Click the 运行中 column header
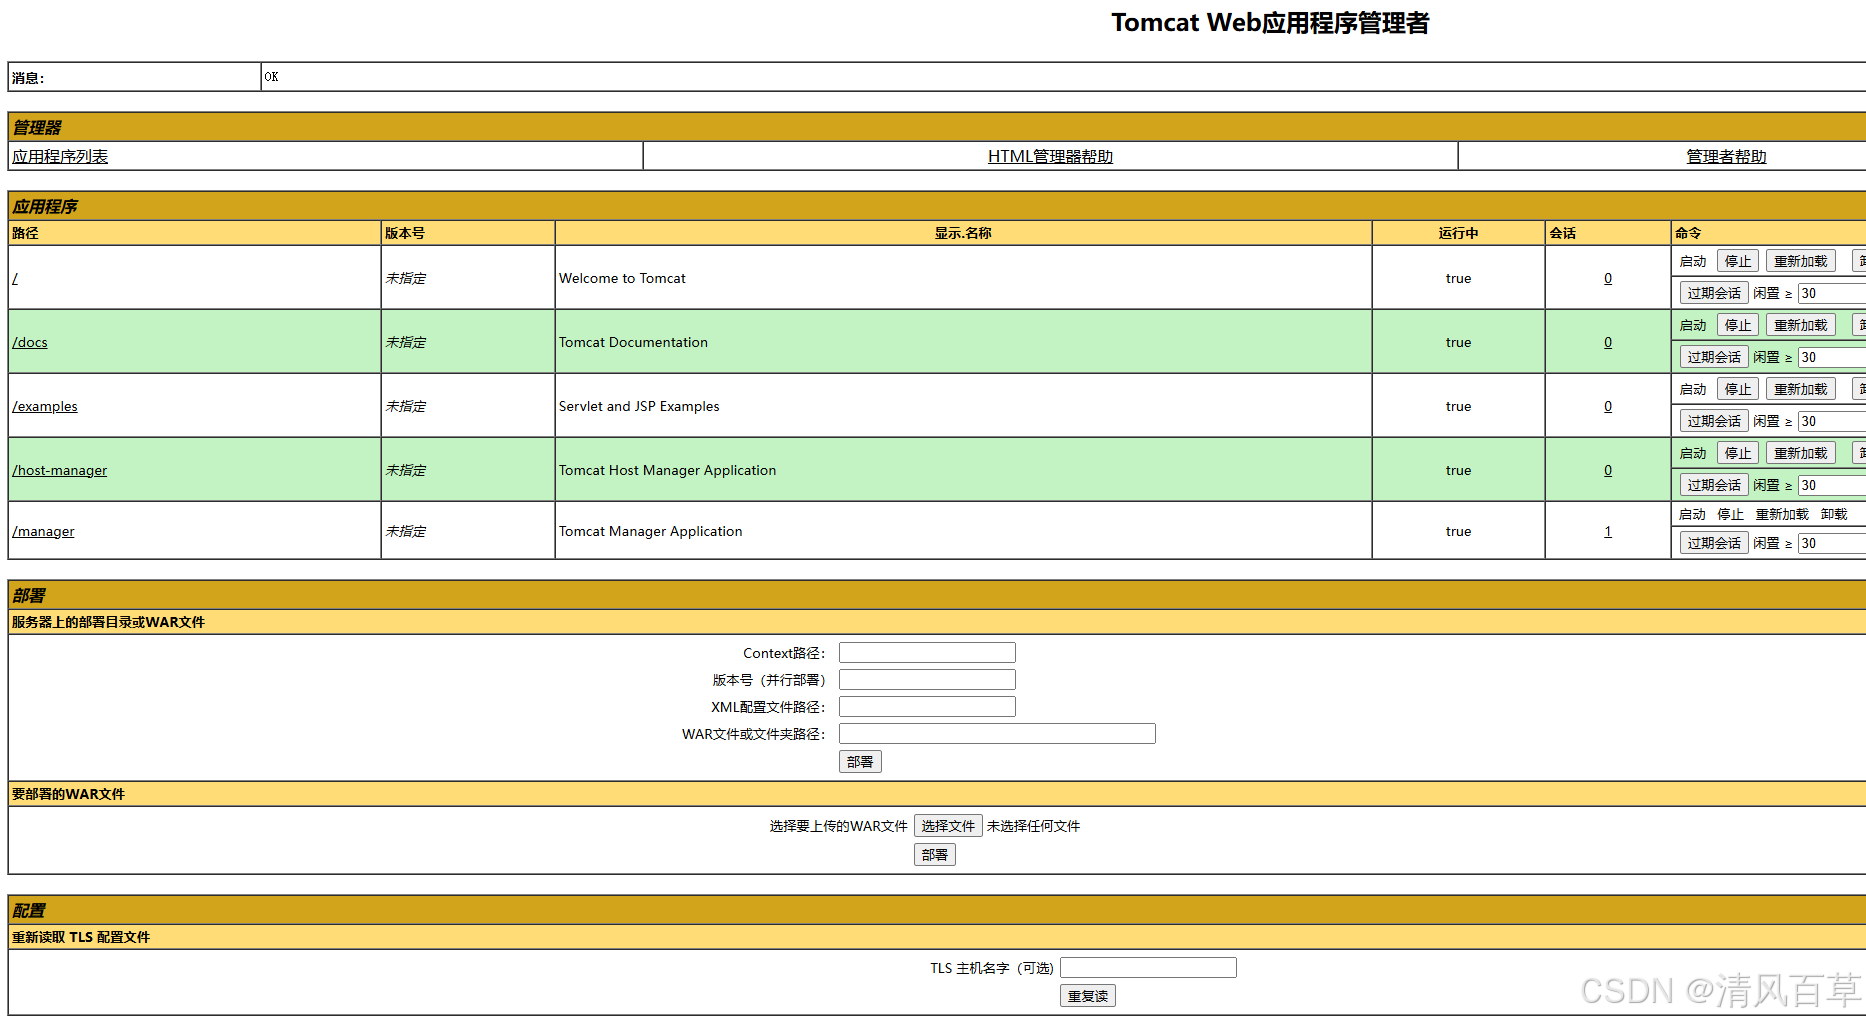1866x1023 pixels. pyautogui.click(x=1458, y=233)
